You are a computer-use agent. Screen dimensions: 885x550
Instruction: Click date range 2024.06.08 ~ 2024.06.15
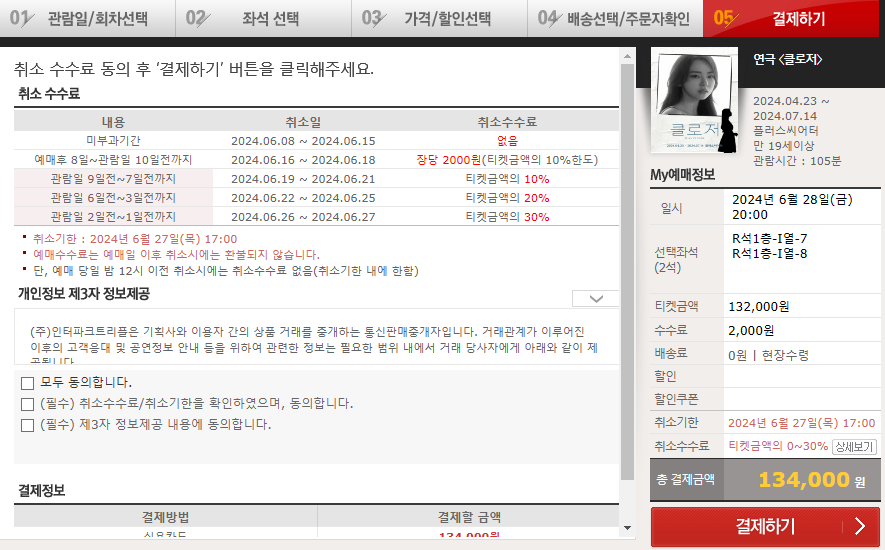pos(303,141)
